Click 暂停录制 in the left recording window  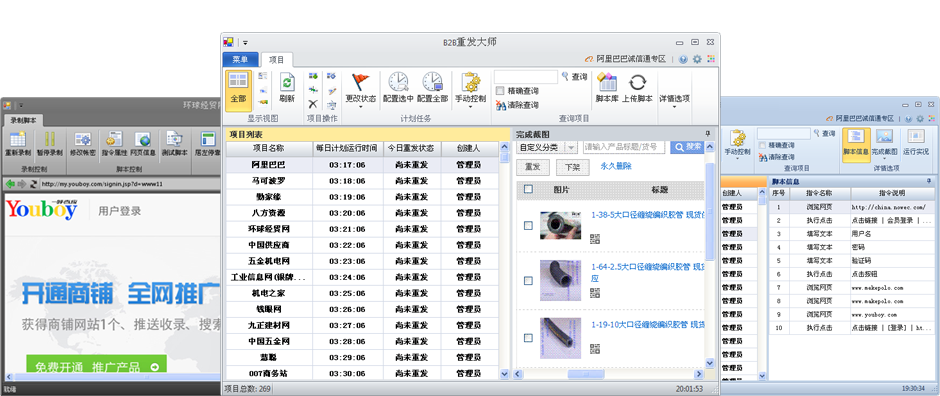click(x=50, y=144)
